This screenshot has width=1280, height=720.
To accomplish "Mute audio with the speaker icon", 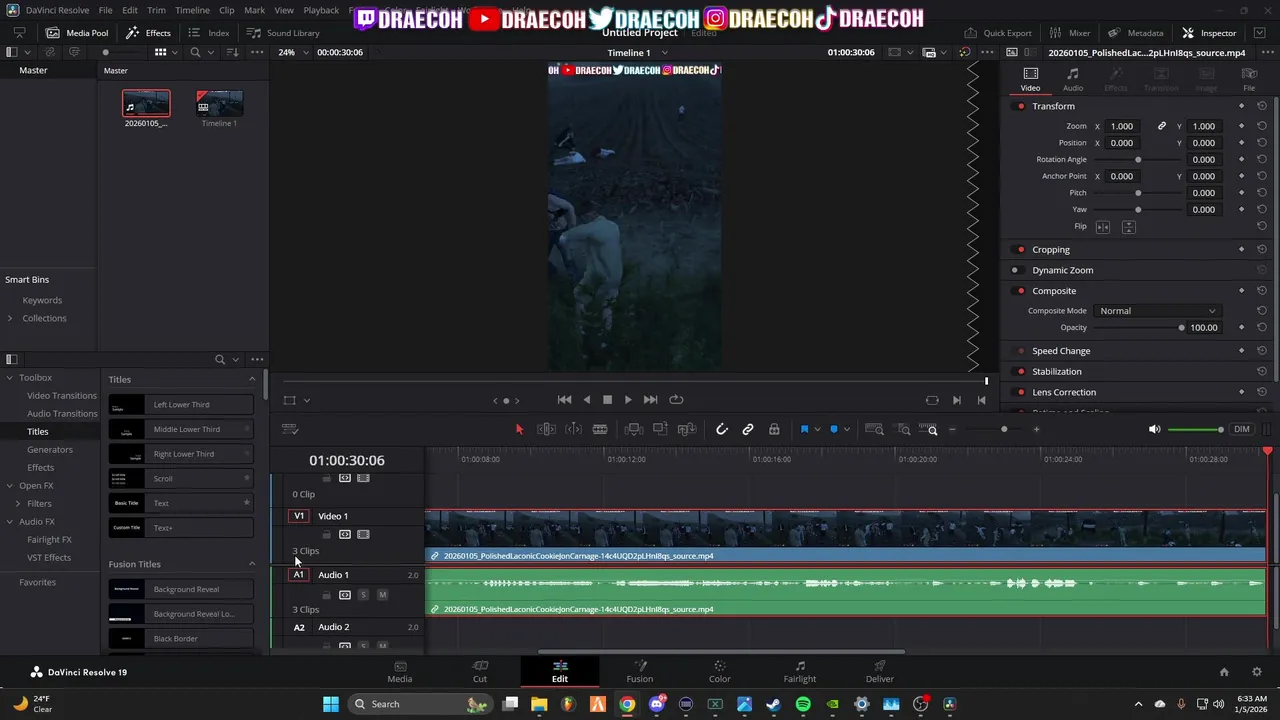I will click(x=1155, y=429).
